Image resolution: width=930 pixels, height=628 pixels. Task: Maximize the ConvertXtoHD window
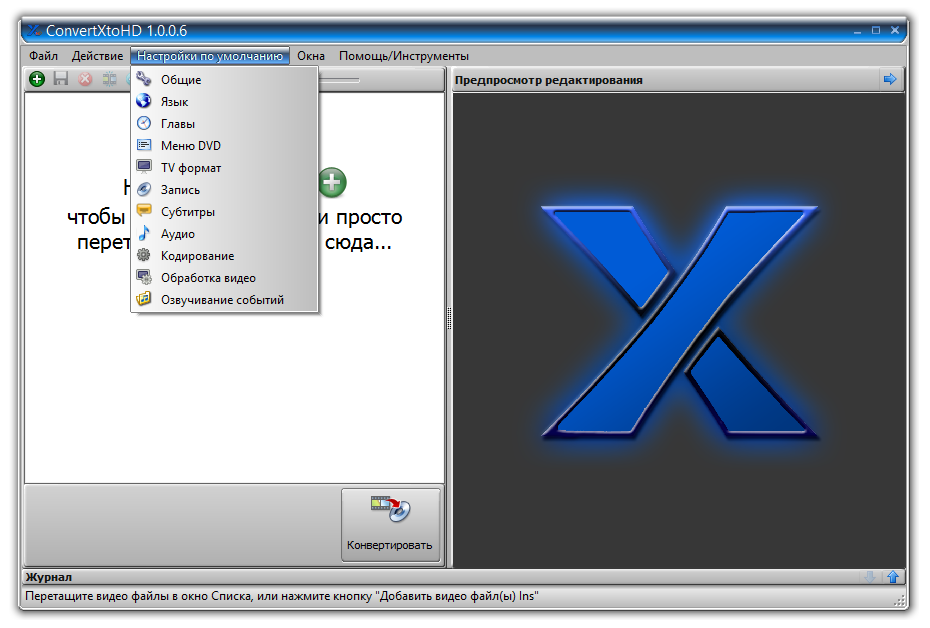click(x=876, y=30)
